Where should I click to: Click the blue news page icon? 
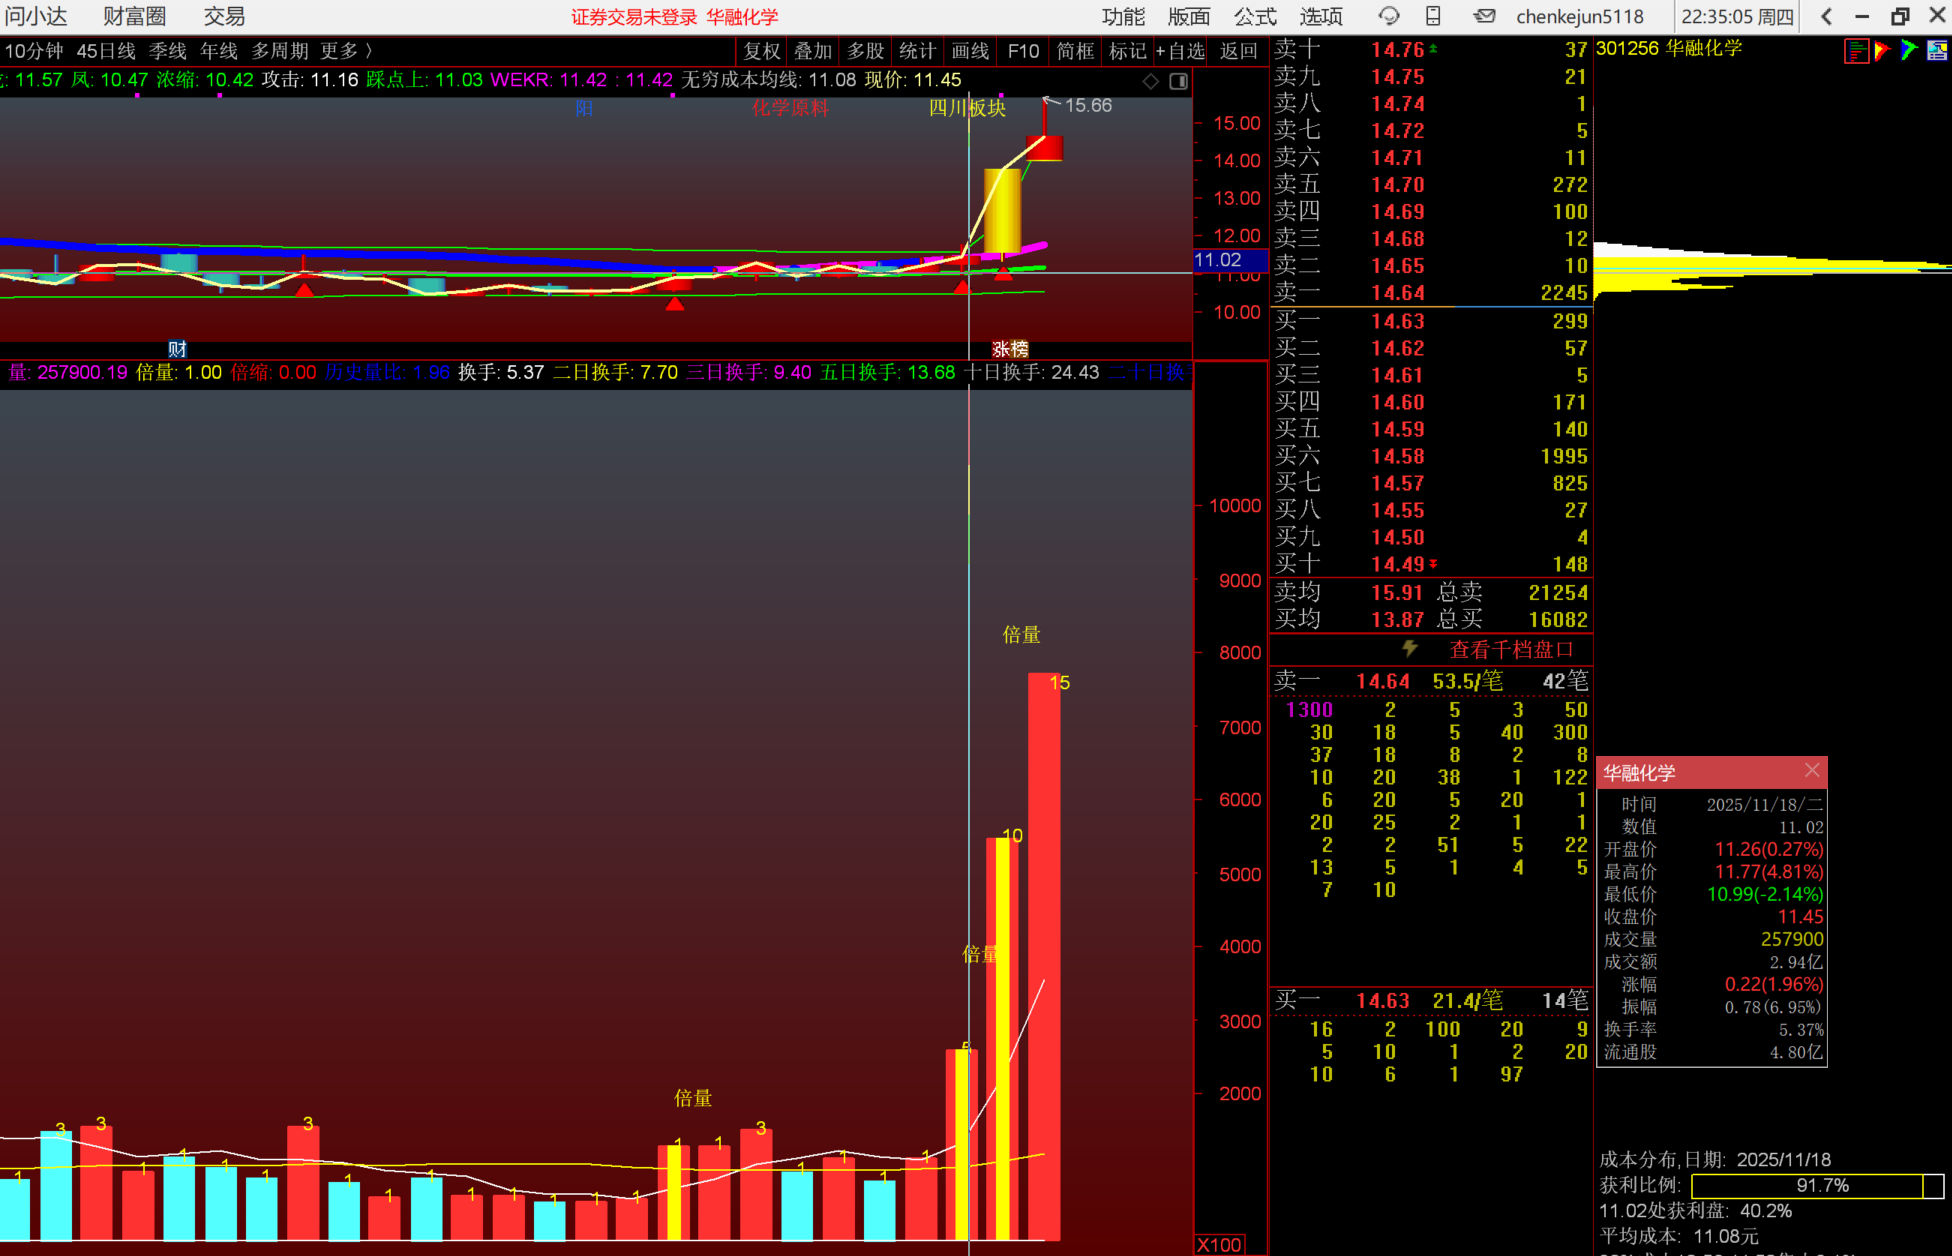click(x=1937, y=51)
